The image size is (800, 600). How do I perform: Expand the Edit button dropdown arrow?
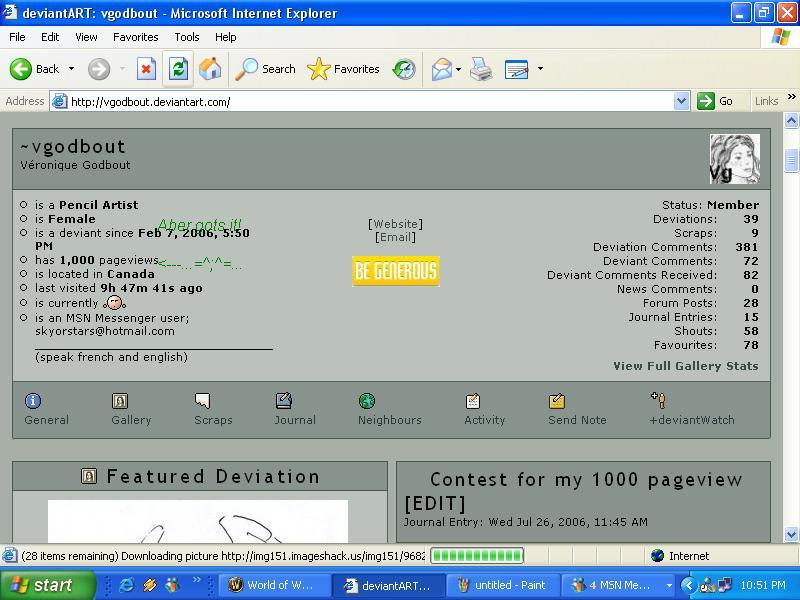(x=540, y=69)
